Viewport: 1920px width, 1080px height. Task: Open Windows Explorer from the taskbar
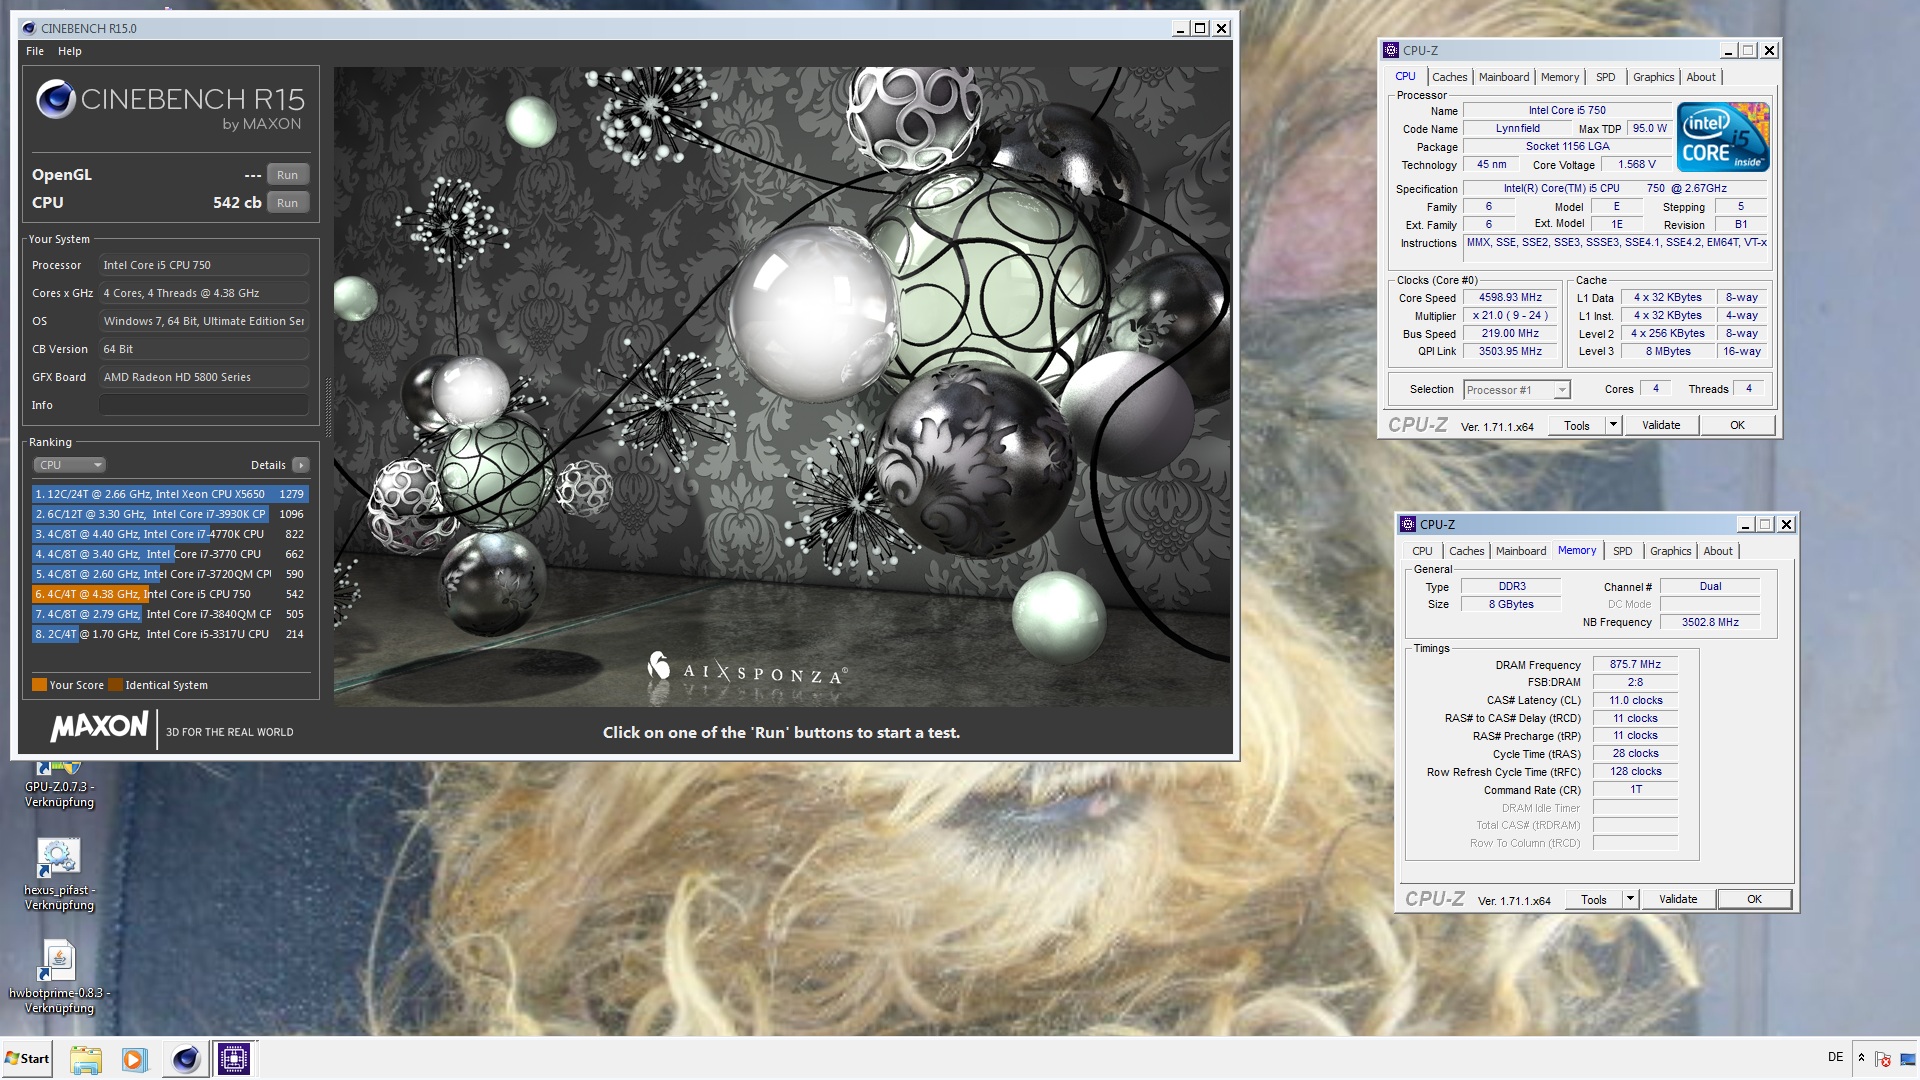pyautogui.click(x=86, y=1059)
